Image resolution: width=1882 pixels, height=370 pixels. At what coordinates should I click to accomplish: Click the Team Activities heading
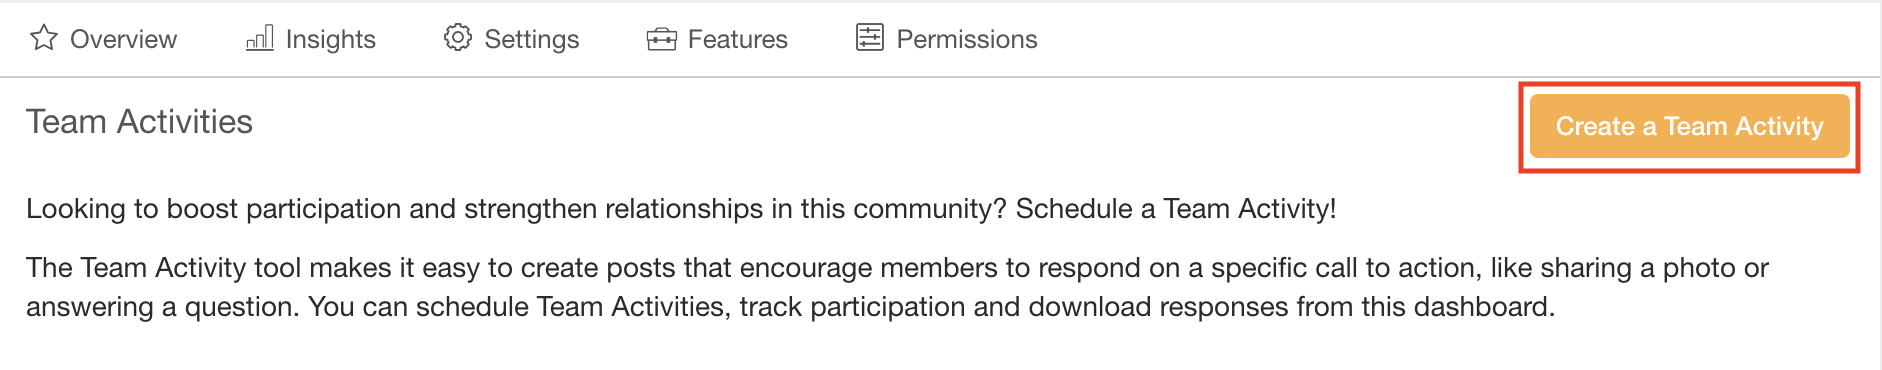click(139, 122)
